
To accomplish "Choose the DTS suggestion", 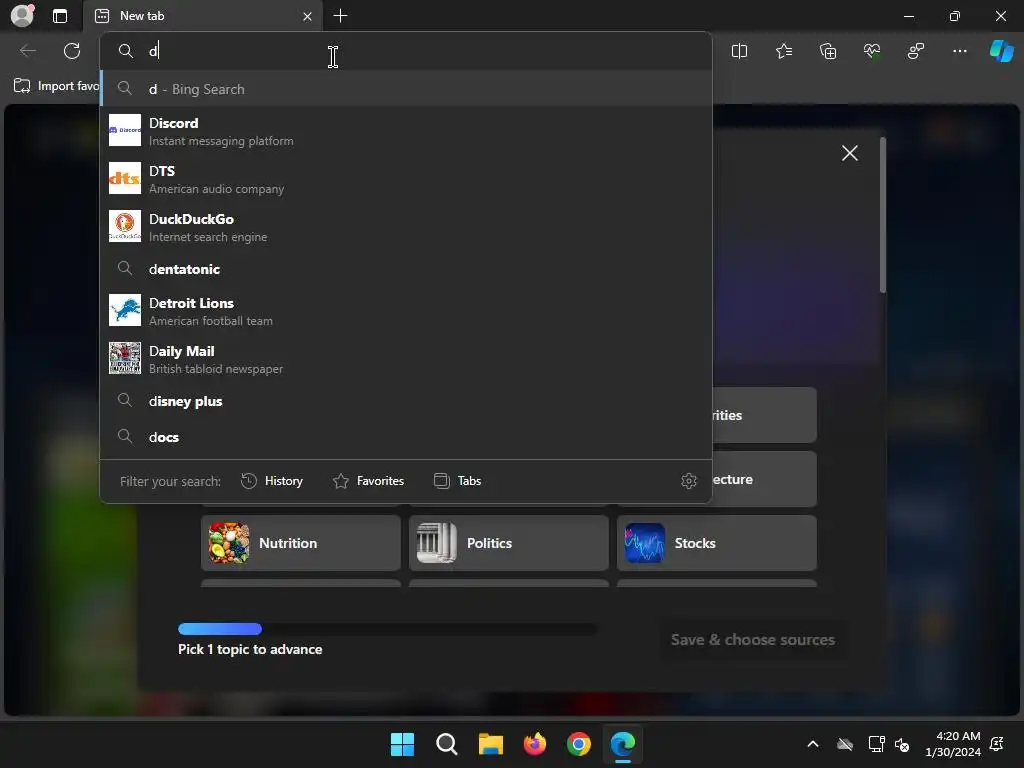I will pyautogui.click(x=406, y=179).
